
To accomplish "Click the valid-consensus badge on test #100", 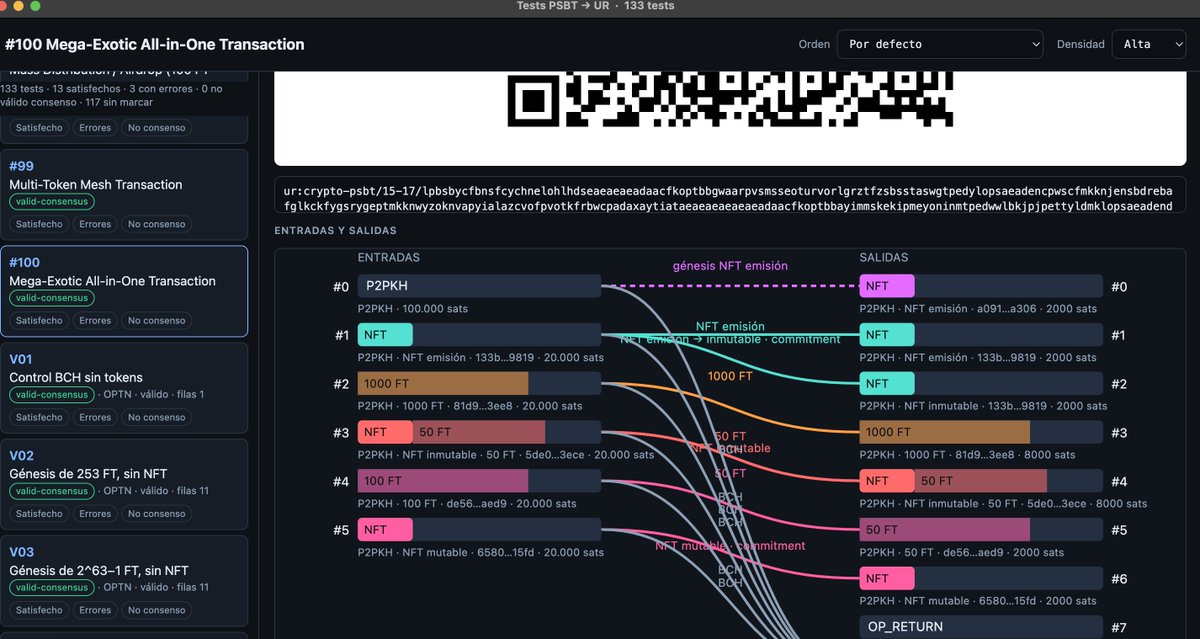I will click(52, 298).
